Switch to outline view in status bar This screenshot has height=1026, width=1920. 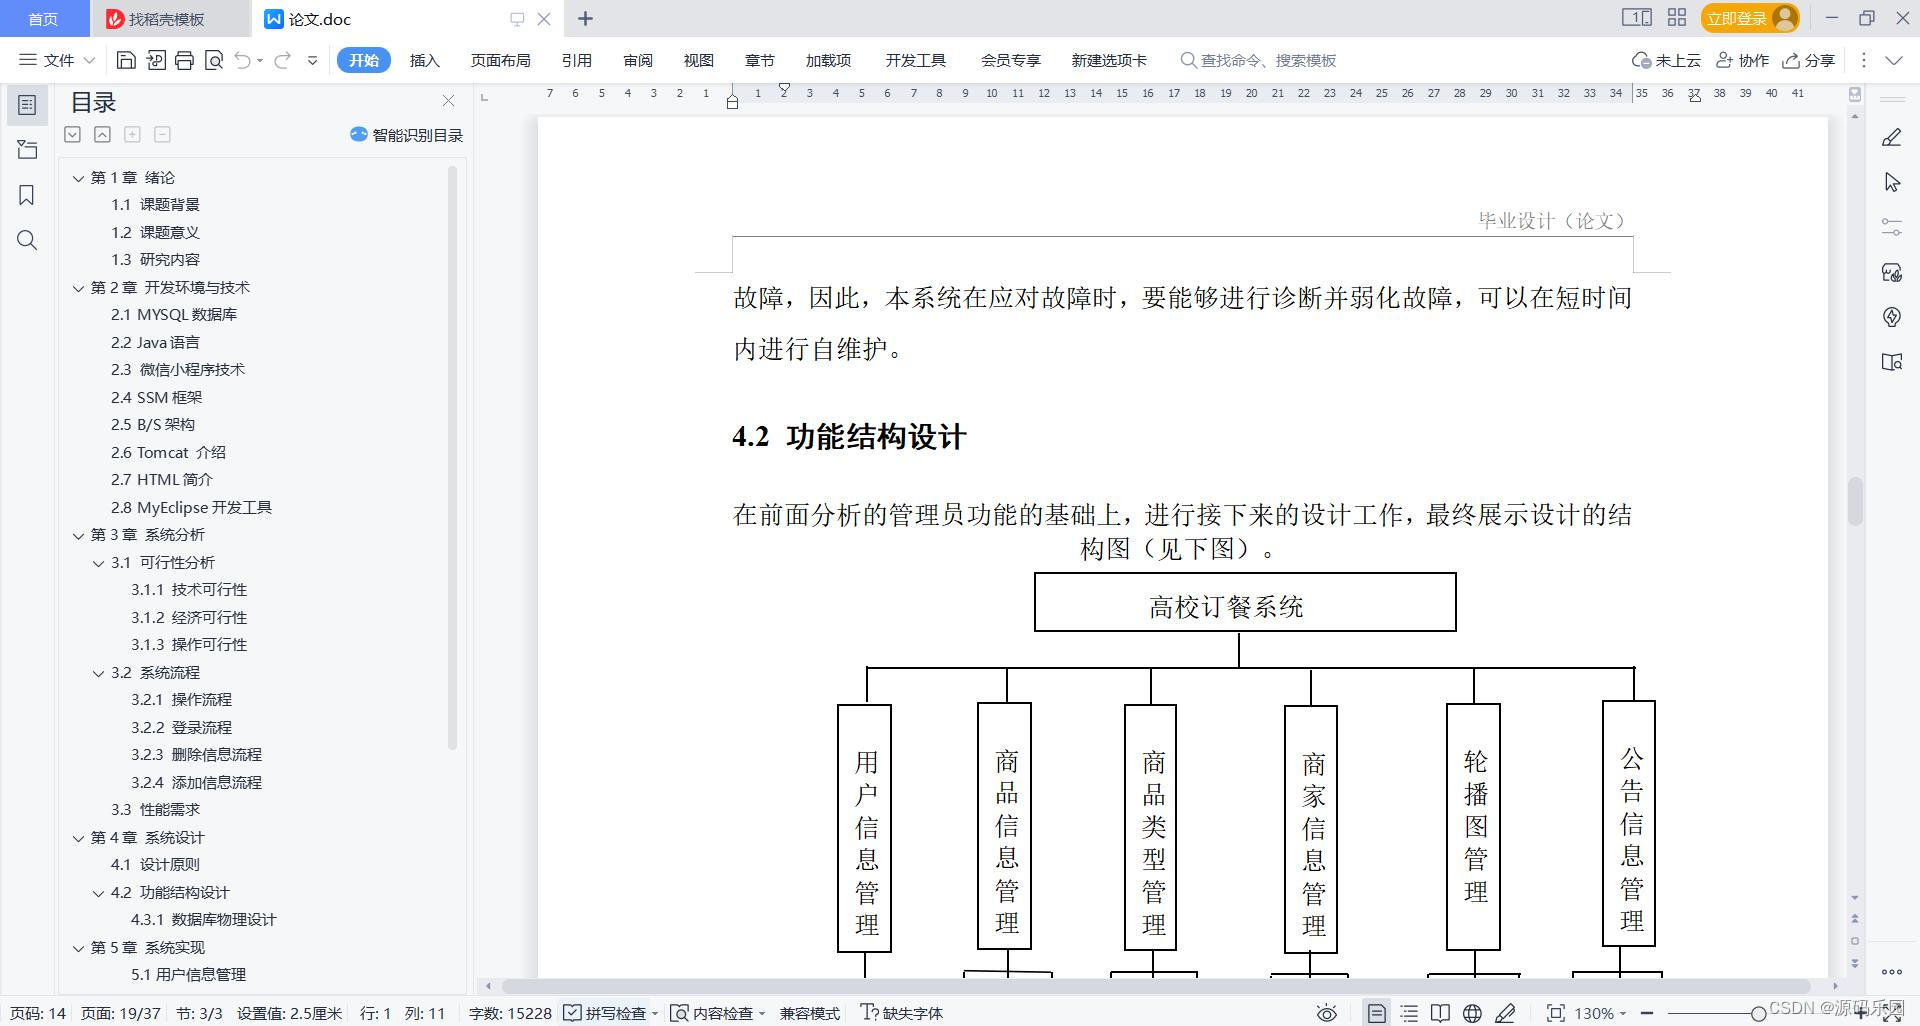click(1409, 1013)
